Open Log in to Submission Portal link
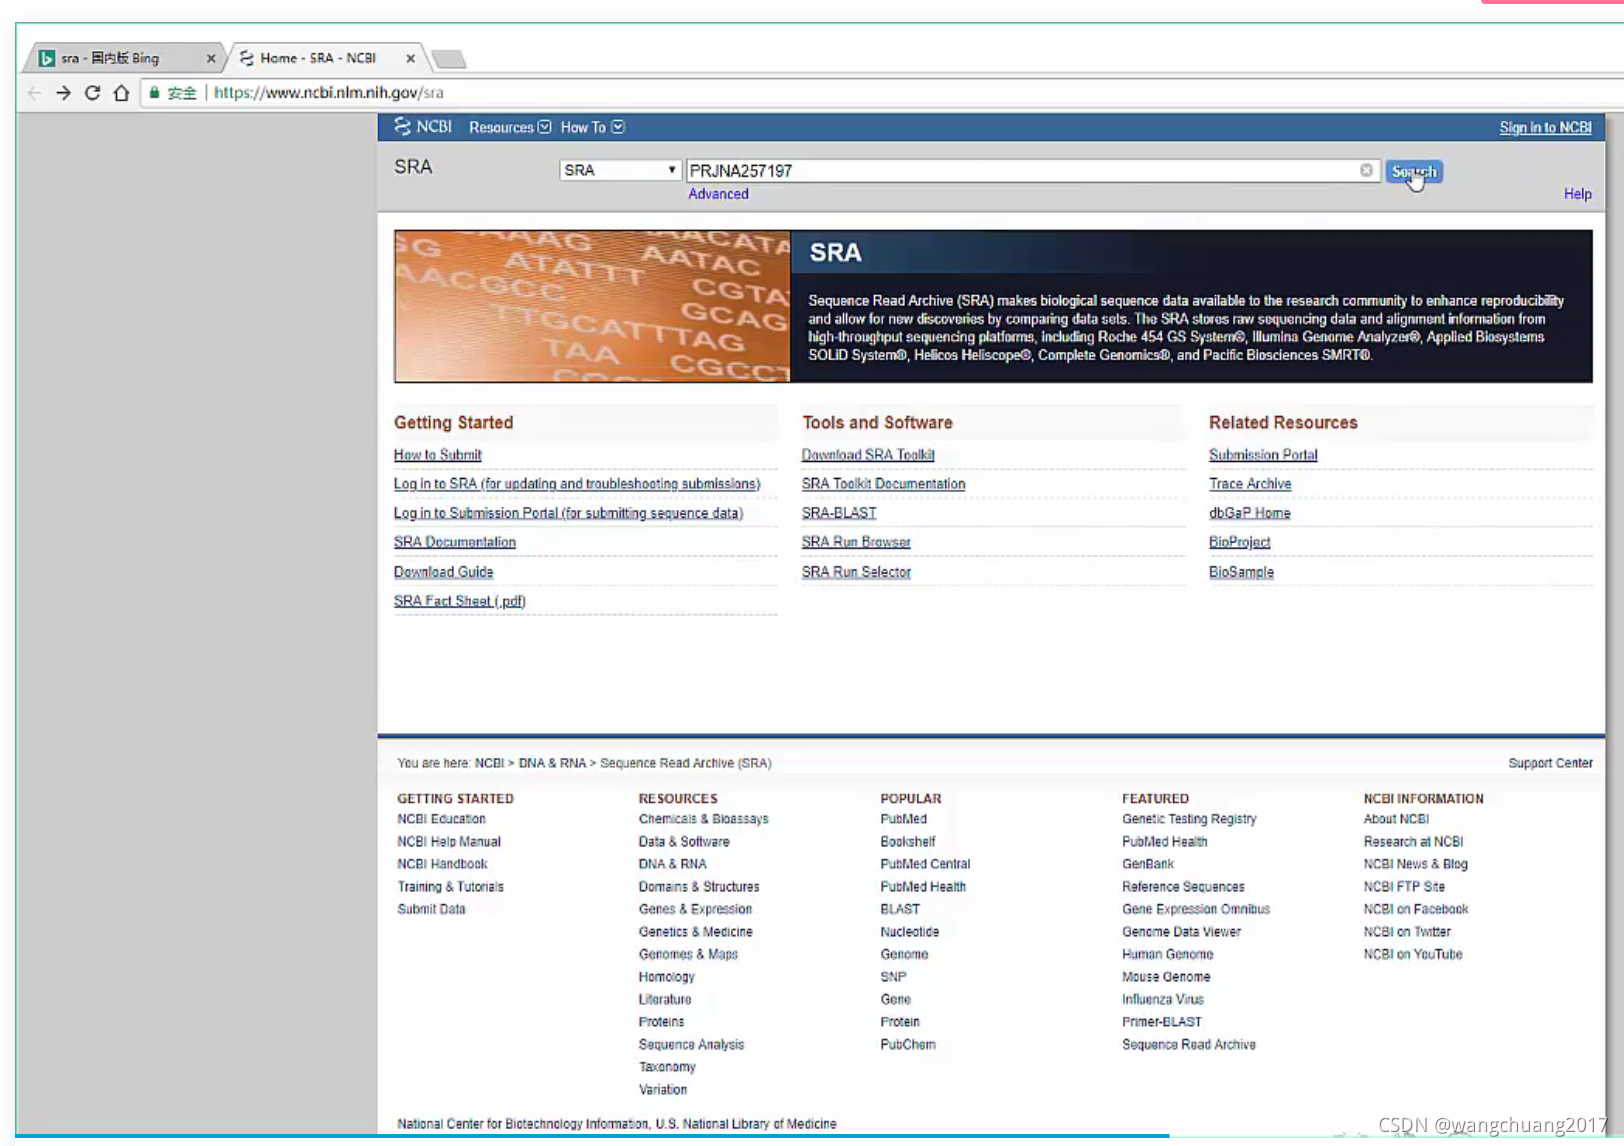 (x=568, y=513)
